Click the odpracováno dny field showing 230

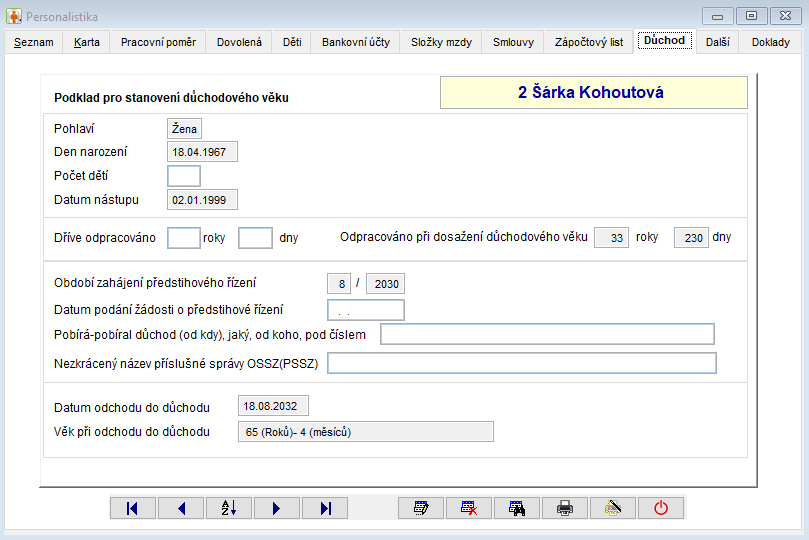tap(691, 238)
